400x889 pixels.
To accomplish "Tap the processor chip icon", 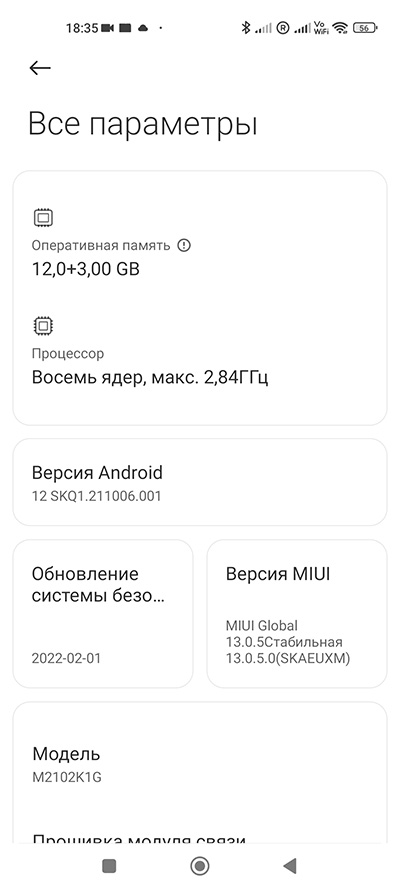I will tap(43, 326).
